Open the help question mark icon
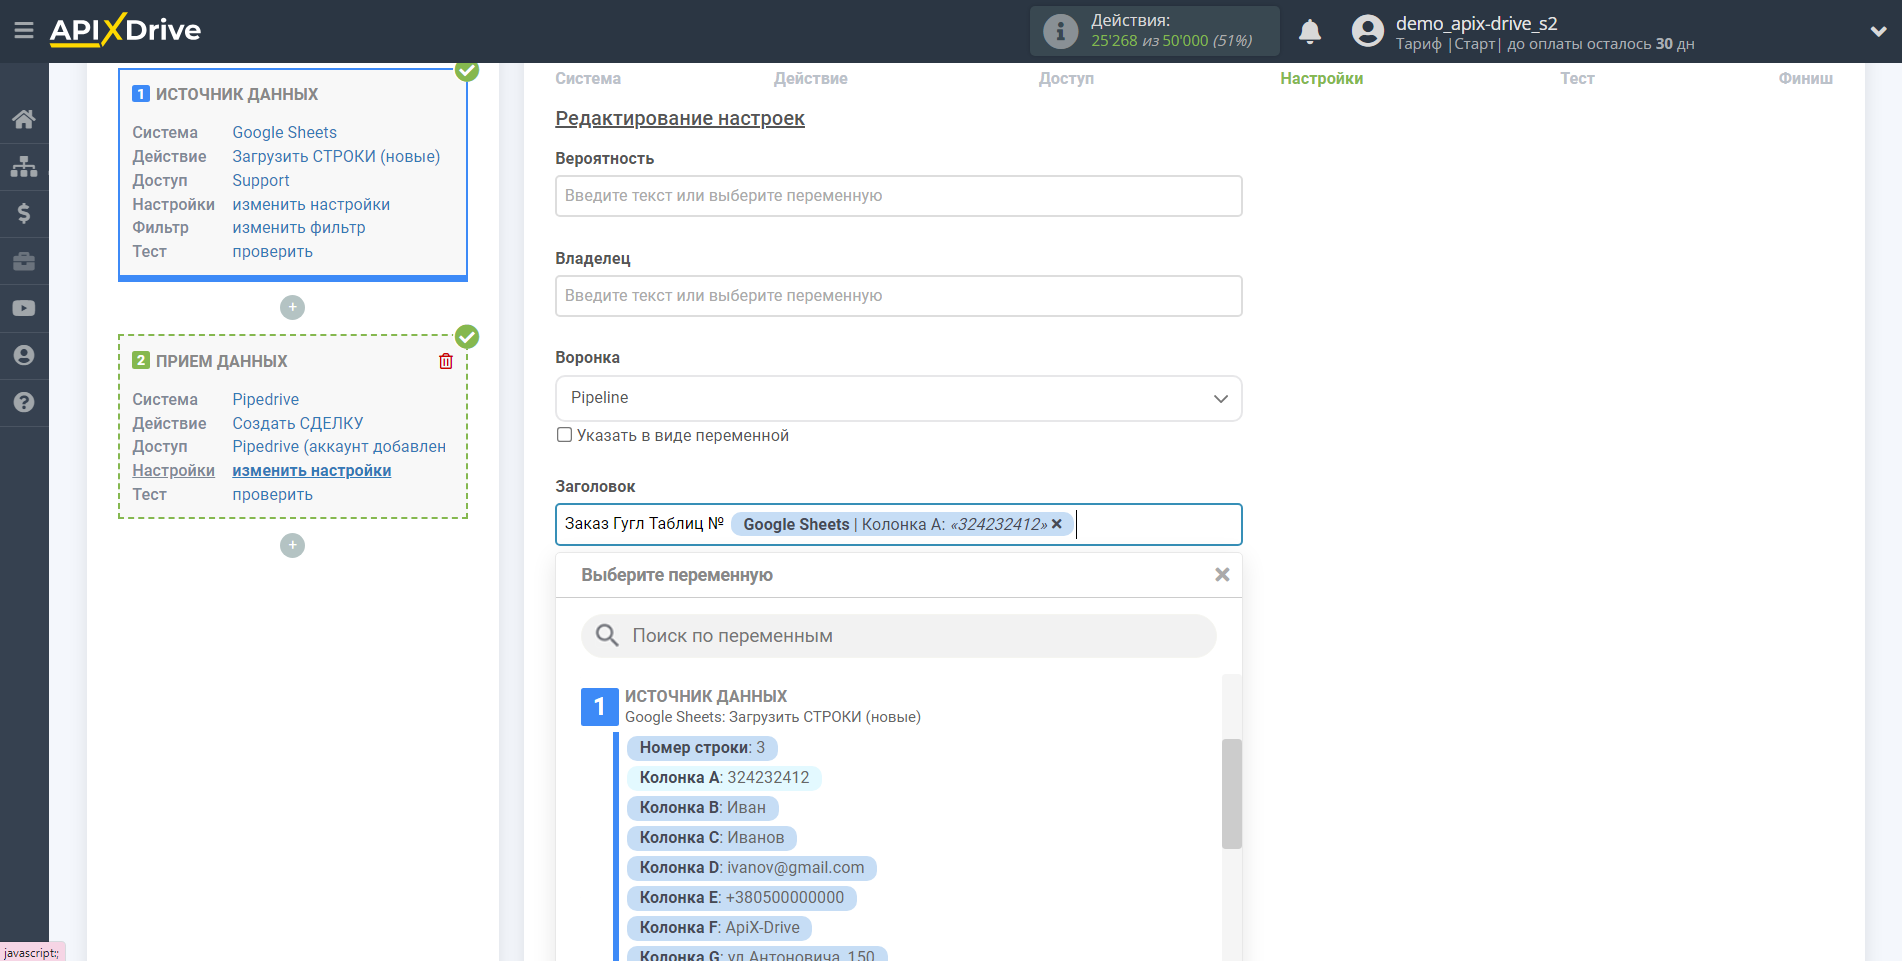 (24, 402)
